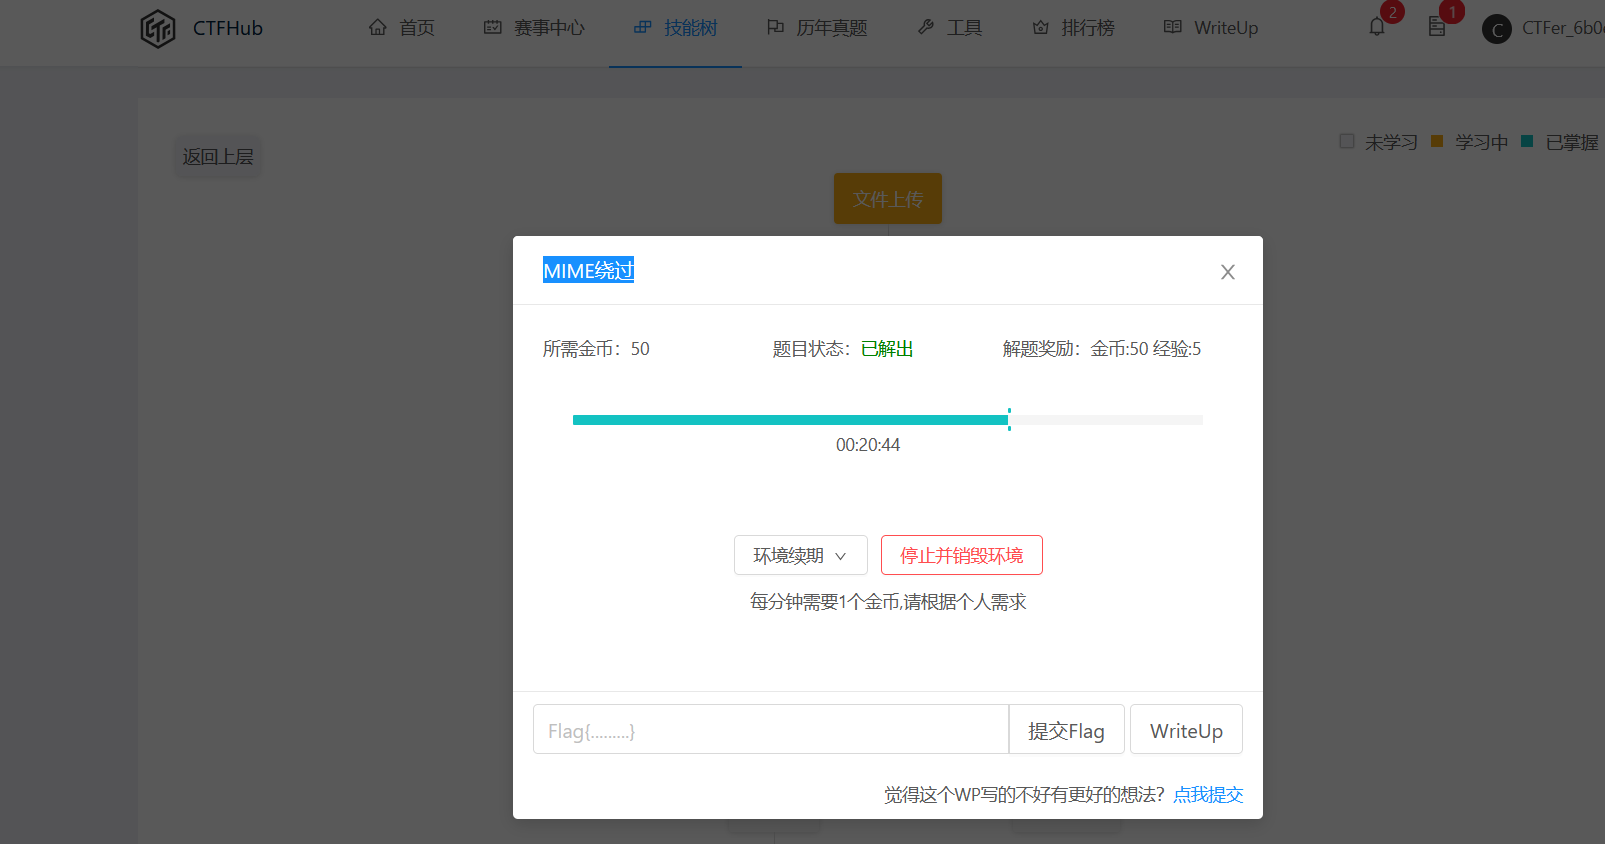
Task: Click the 已掌握 legend swatch
Action: (1527, 141)
